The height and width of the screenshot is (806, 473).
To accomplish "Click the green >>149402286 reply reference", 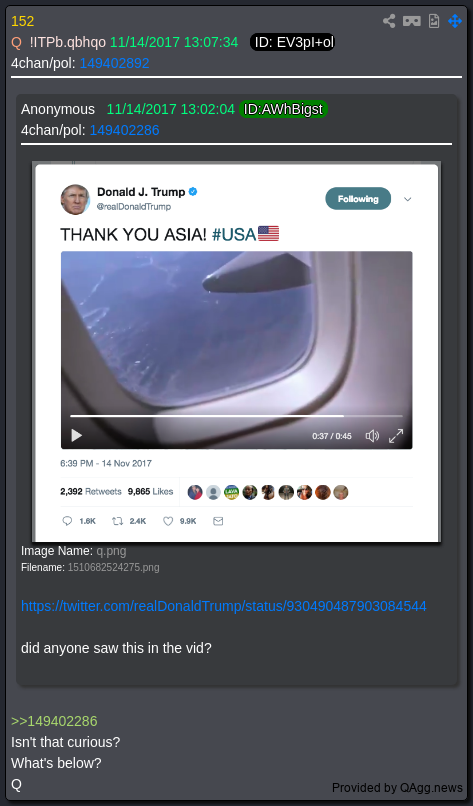I will coord(54,721).
